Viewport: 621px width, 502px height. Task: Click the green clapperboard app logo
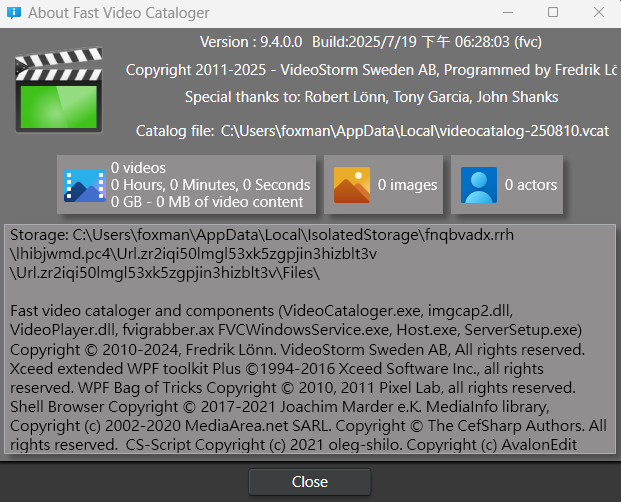coord(59,90)
